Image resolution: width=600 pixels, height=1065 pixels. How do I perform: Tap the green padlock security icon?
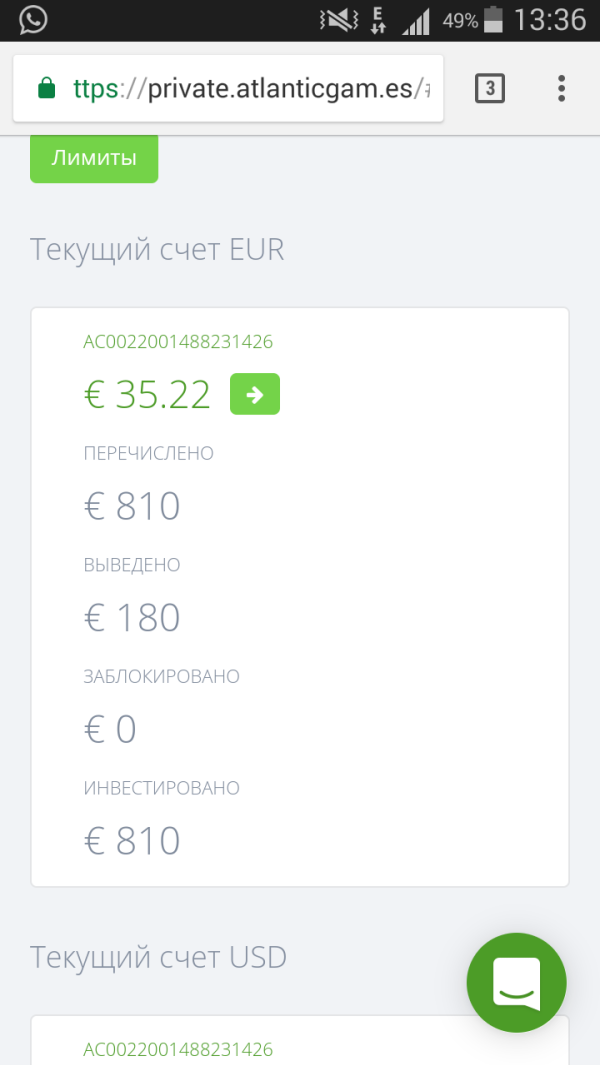(x=46, y=90)
